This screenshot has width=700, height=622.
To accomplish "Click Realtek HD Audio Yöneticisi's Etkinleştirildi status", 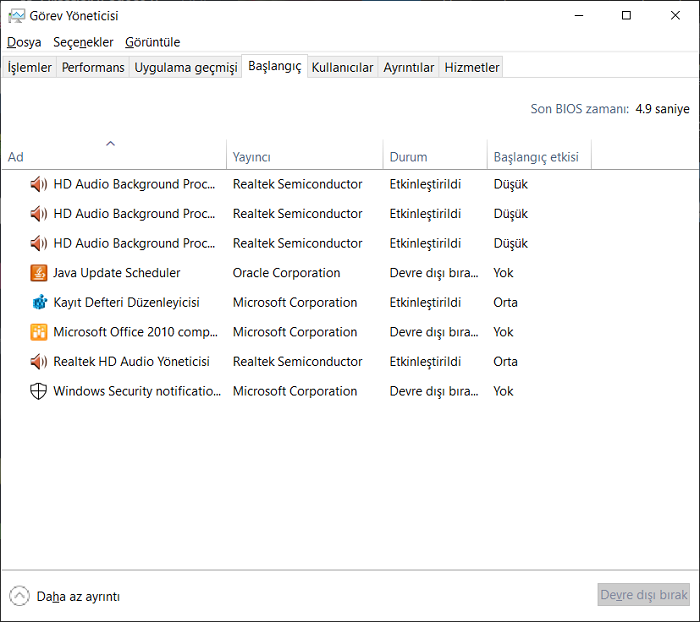I will pyautogui.click(x=425, y=362).
